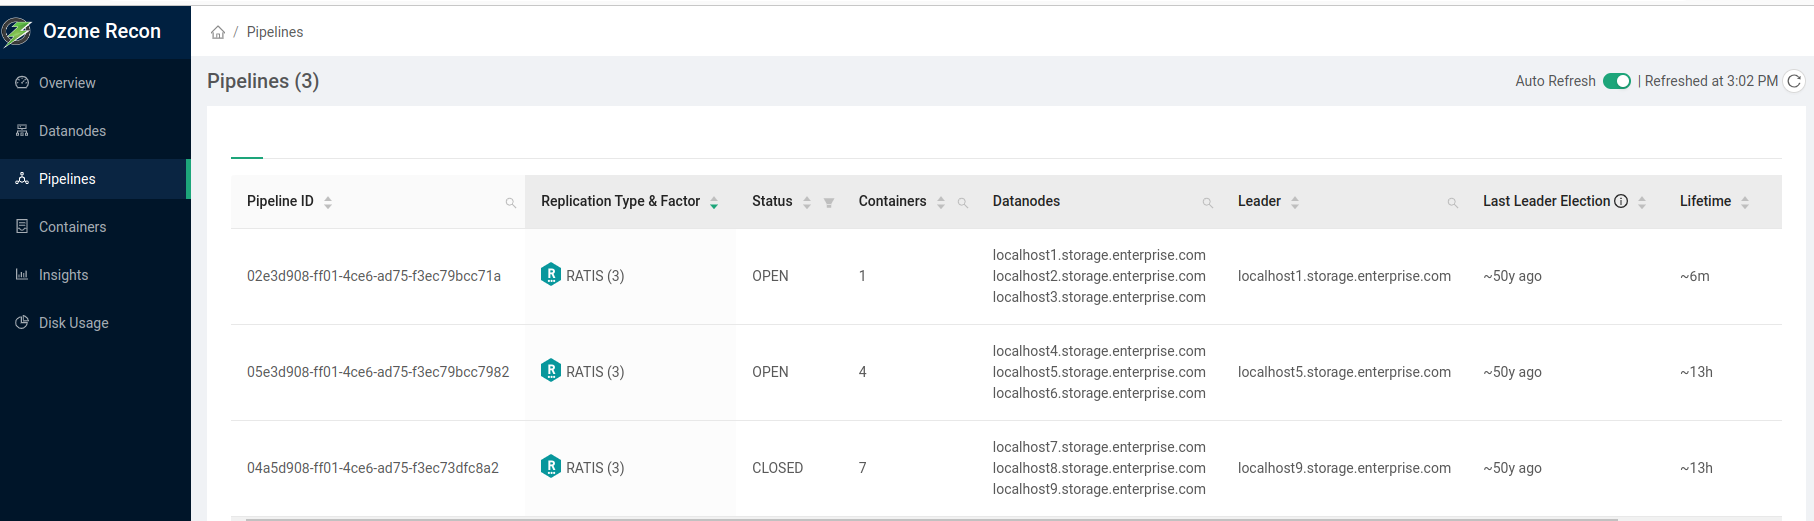Viewport: 1814px width, 521px height.
Task: Click the home breadcrumb icon
Action: coord(218,32)
